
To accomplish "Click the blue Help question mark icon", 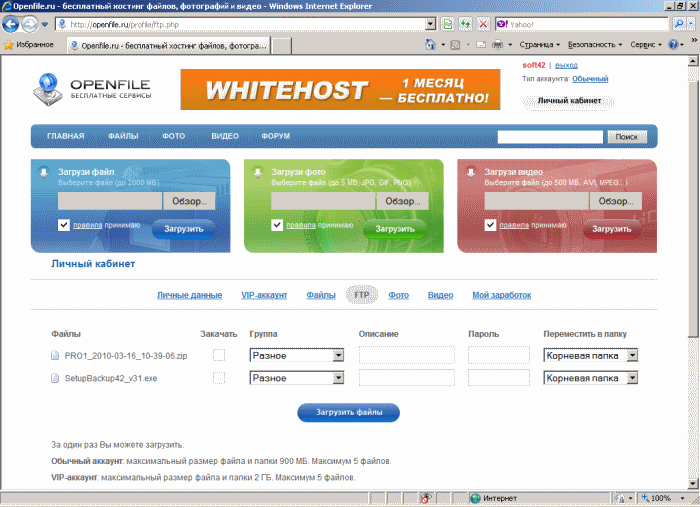I will 673,45.
